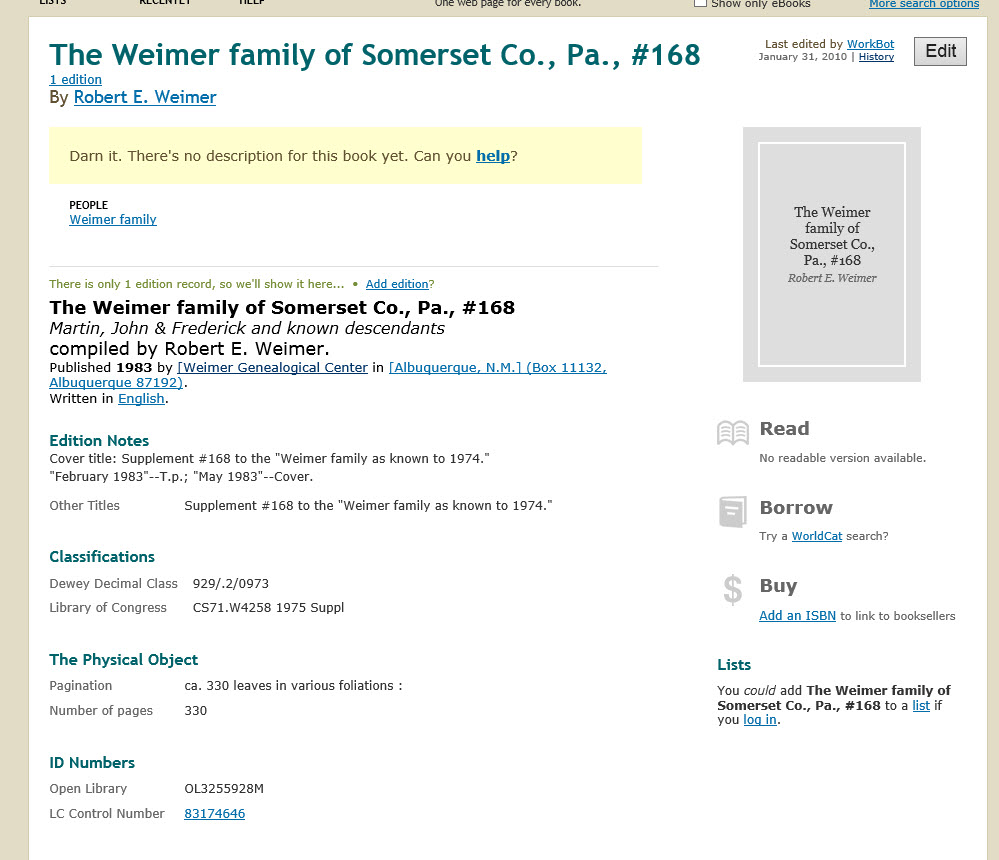This screenshot has height=860, width=999.
Task: Toggle the Show only eBooks checkbox
Action: click(x=700, y=3)
